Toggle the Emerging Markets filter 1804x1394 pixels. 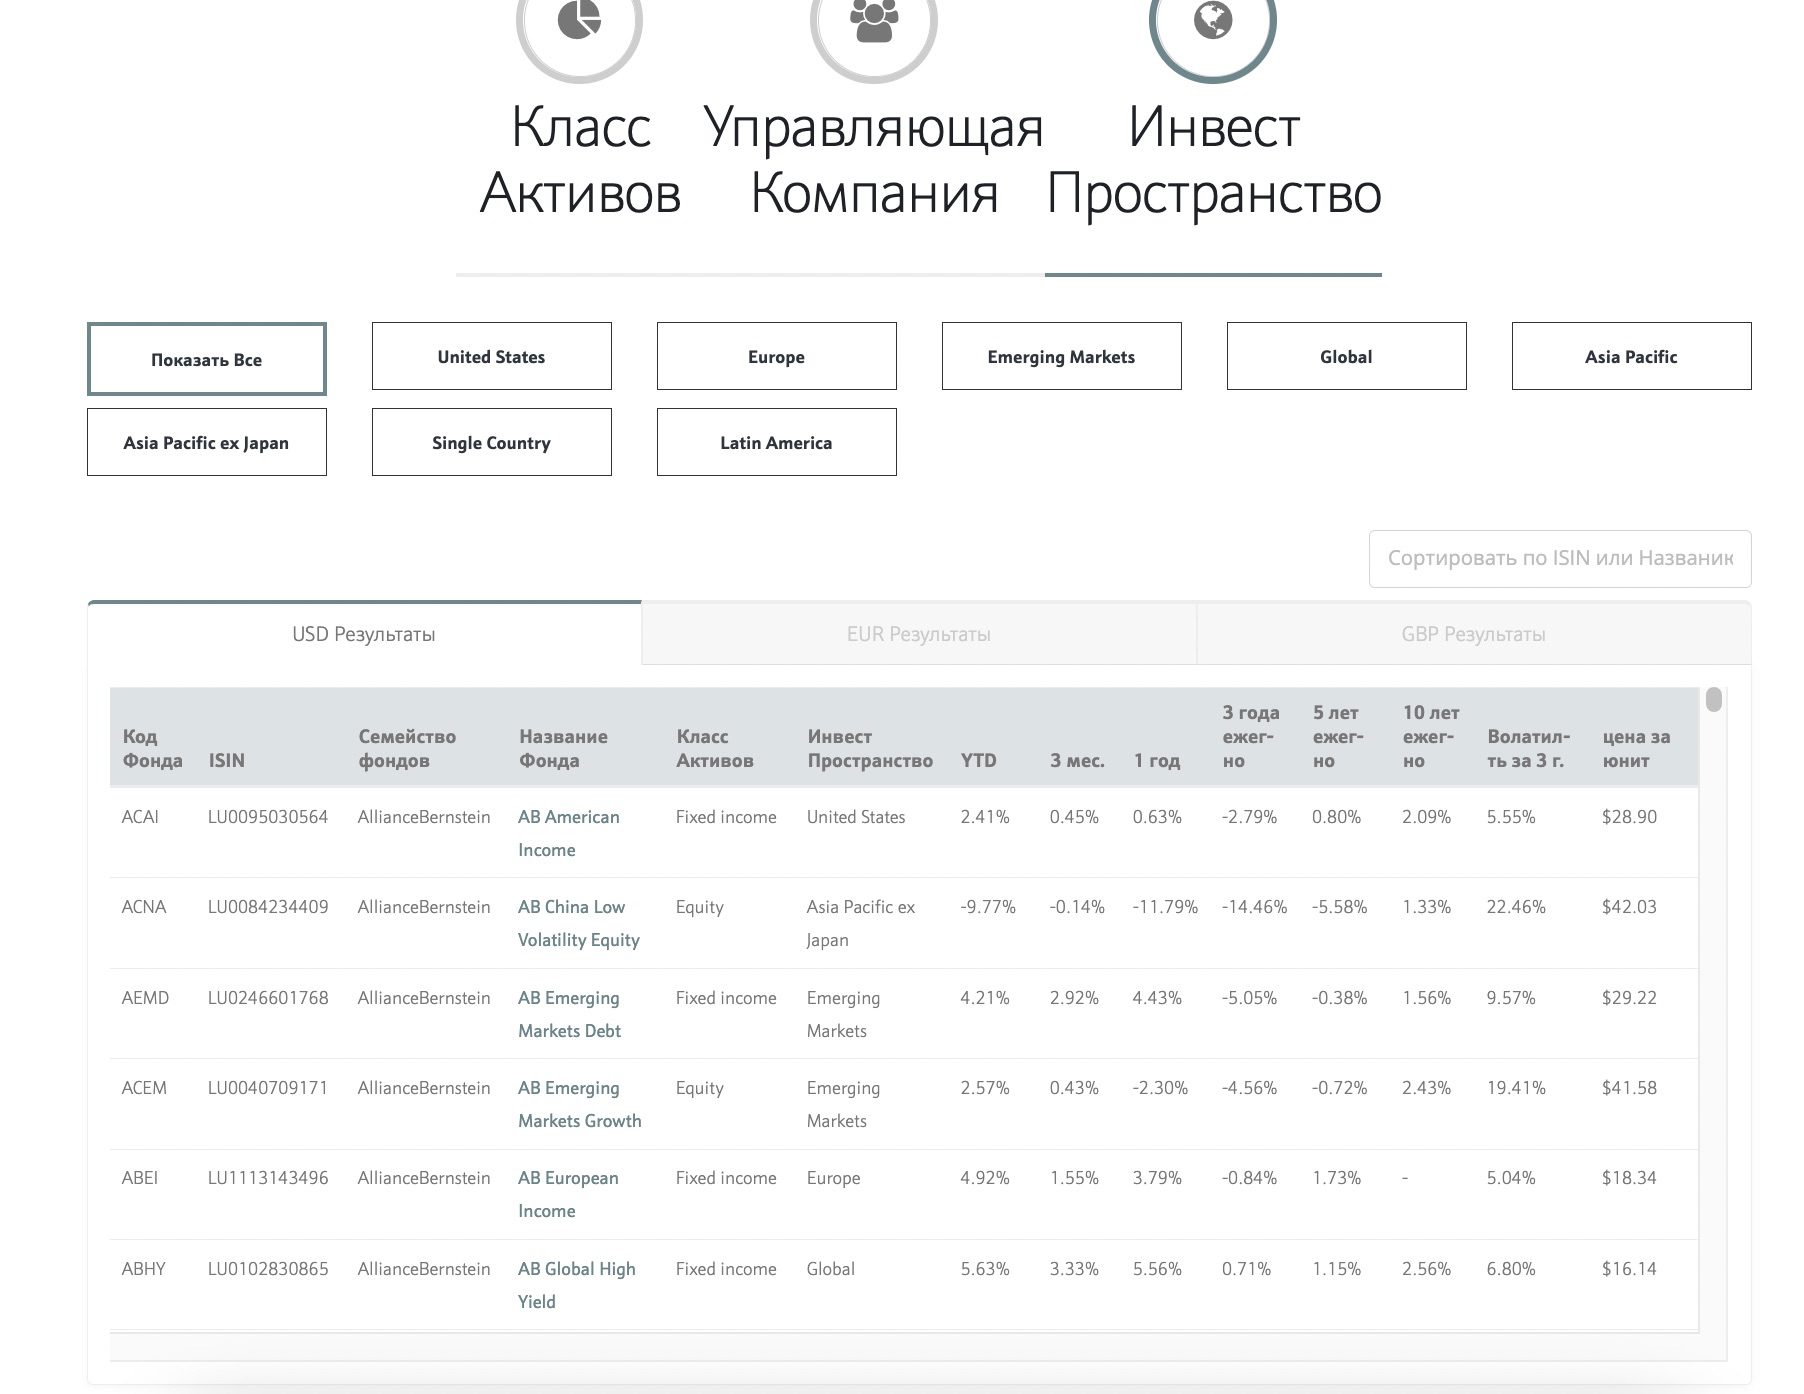[1060, 356]
